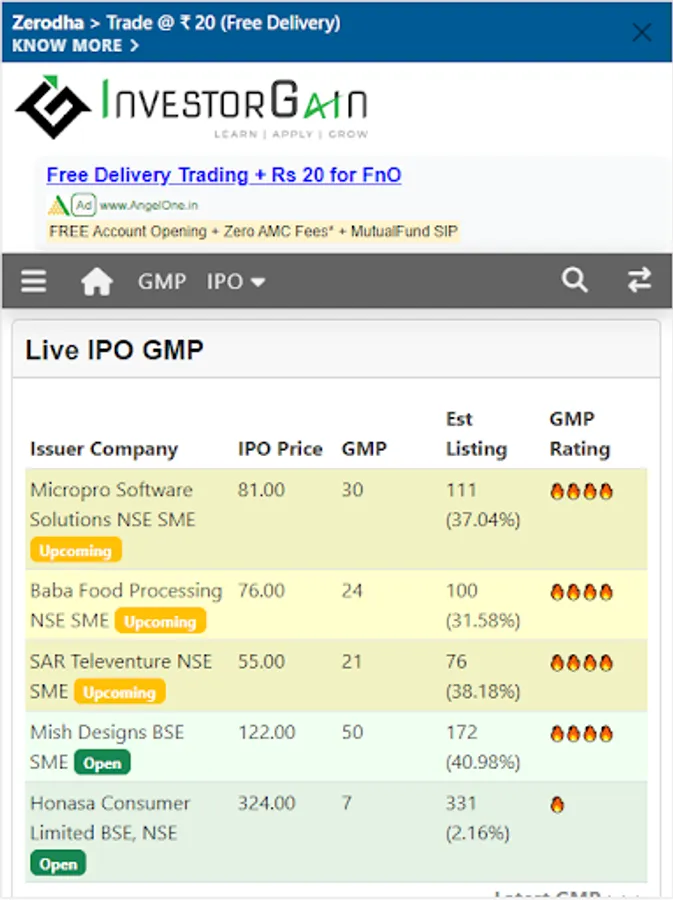Select GMP value 50
Viewport: 673px width, 900px height.
[352, 732]
